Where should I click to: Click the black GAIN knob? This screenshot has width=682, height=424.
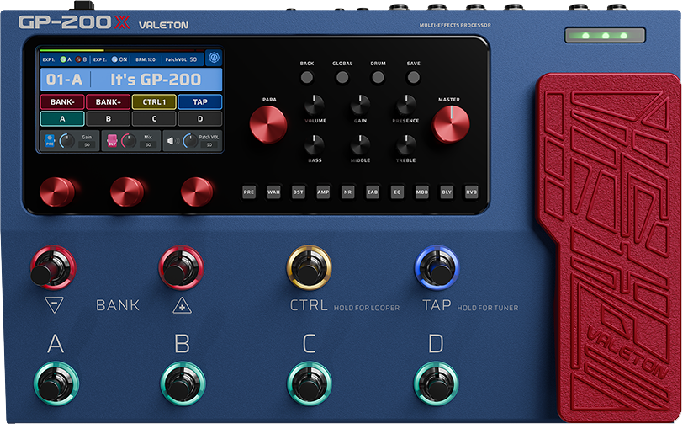click(360, 106)
